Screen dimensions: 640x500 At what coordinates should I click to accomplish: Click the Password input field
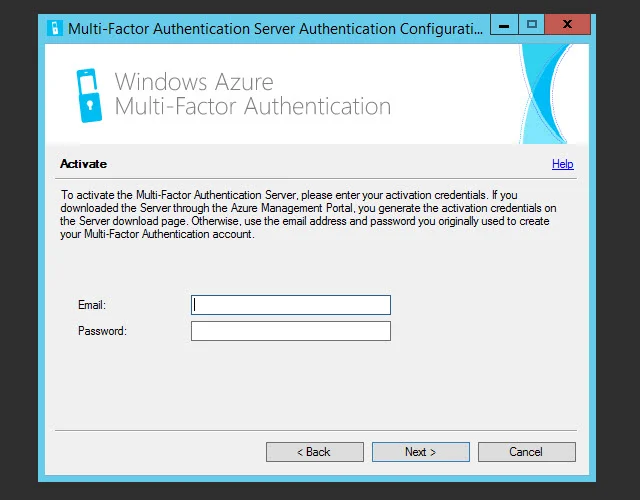point(291,331)
